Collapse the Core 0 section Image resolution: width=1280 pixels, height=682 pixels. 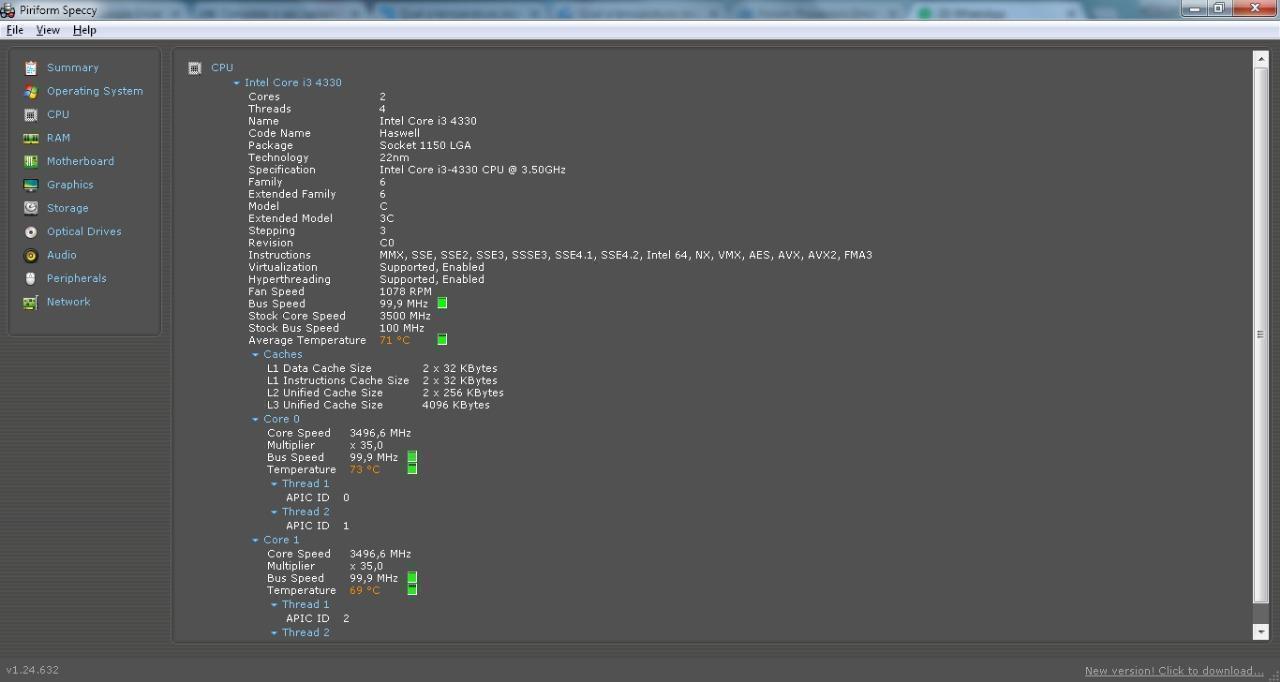[x=256, y=420]
